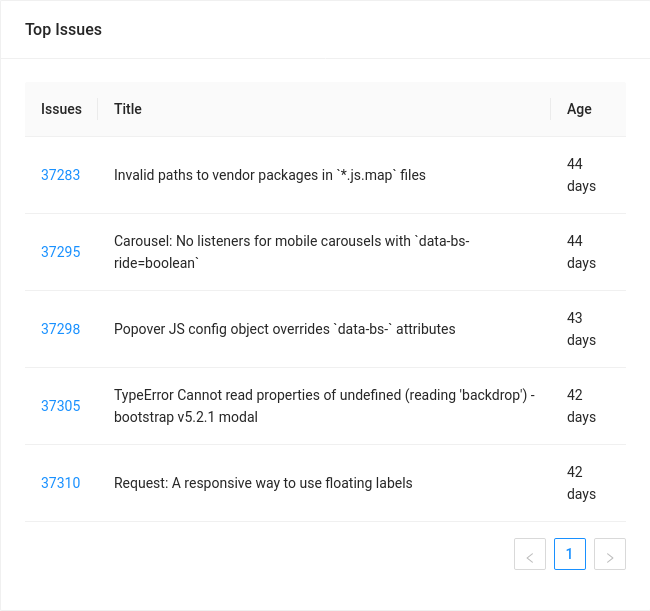Open issue 37305 link
Image resolution: width=650 pixels, height=611 pixels.
pyautogui.click(x=60, y=406)
